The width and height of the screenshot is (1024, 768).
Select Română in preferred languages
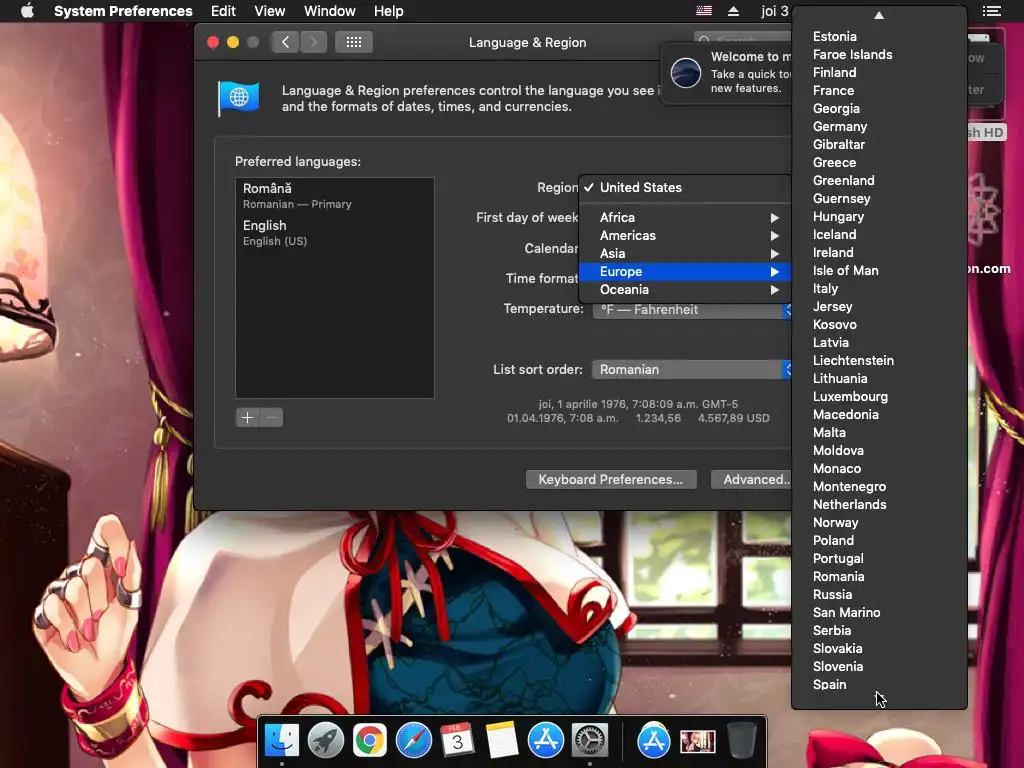pyautogui.click(x=334, y=196)
